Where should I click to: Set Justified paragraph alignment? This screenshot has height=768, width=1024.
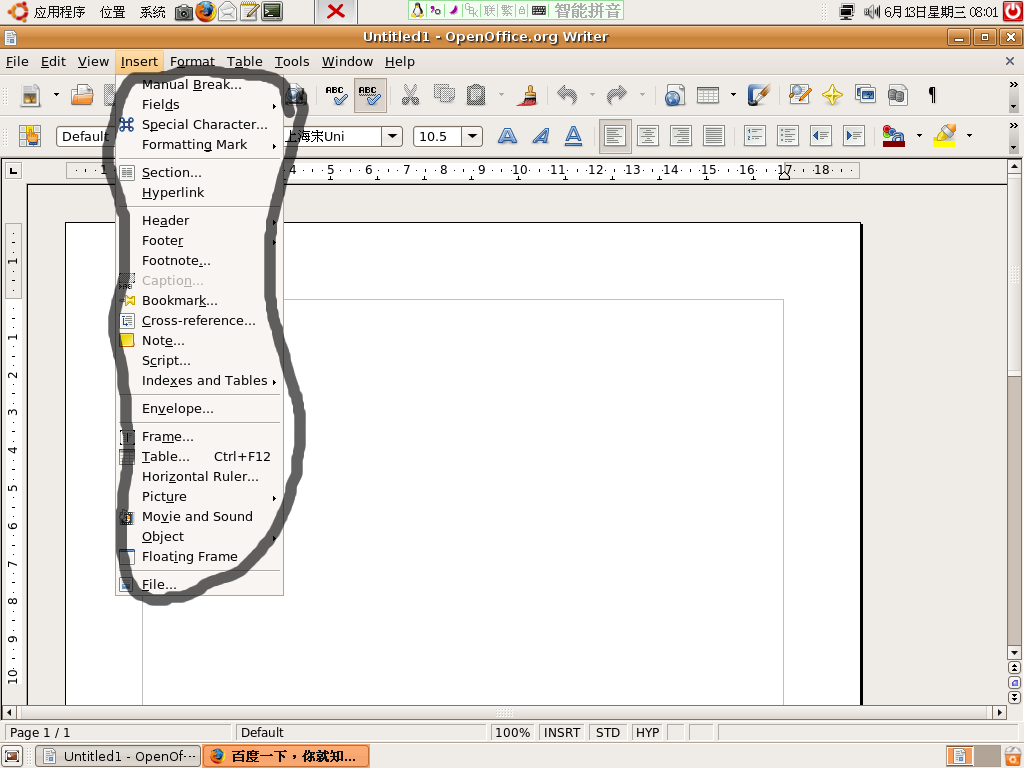[x=714, y=136]
